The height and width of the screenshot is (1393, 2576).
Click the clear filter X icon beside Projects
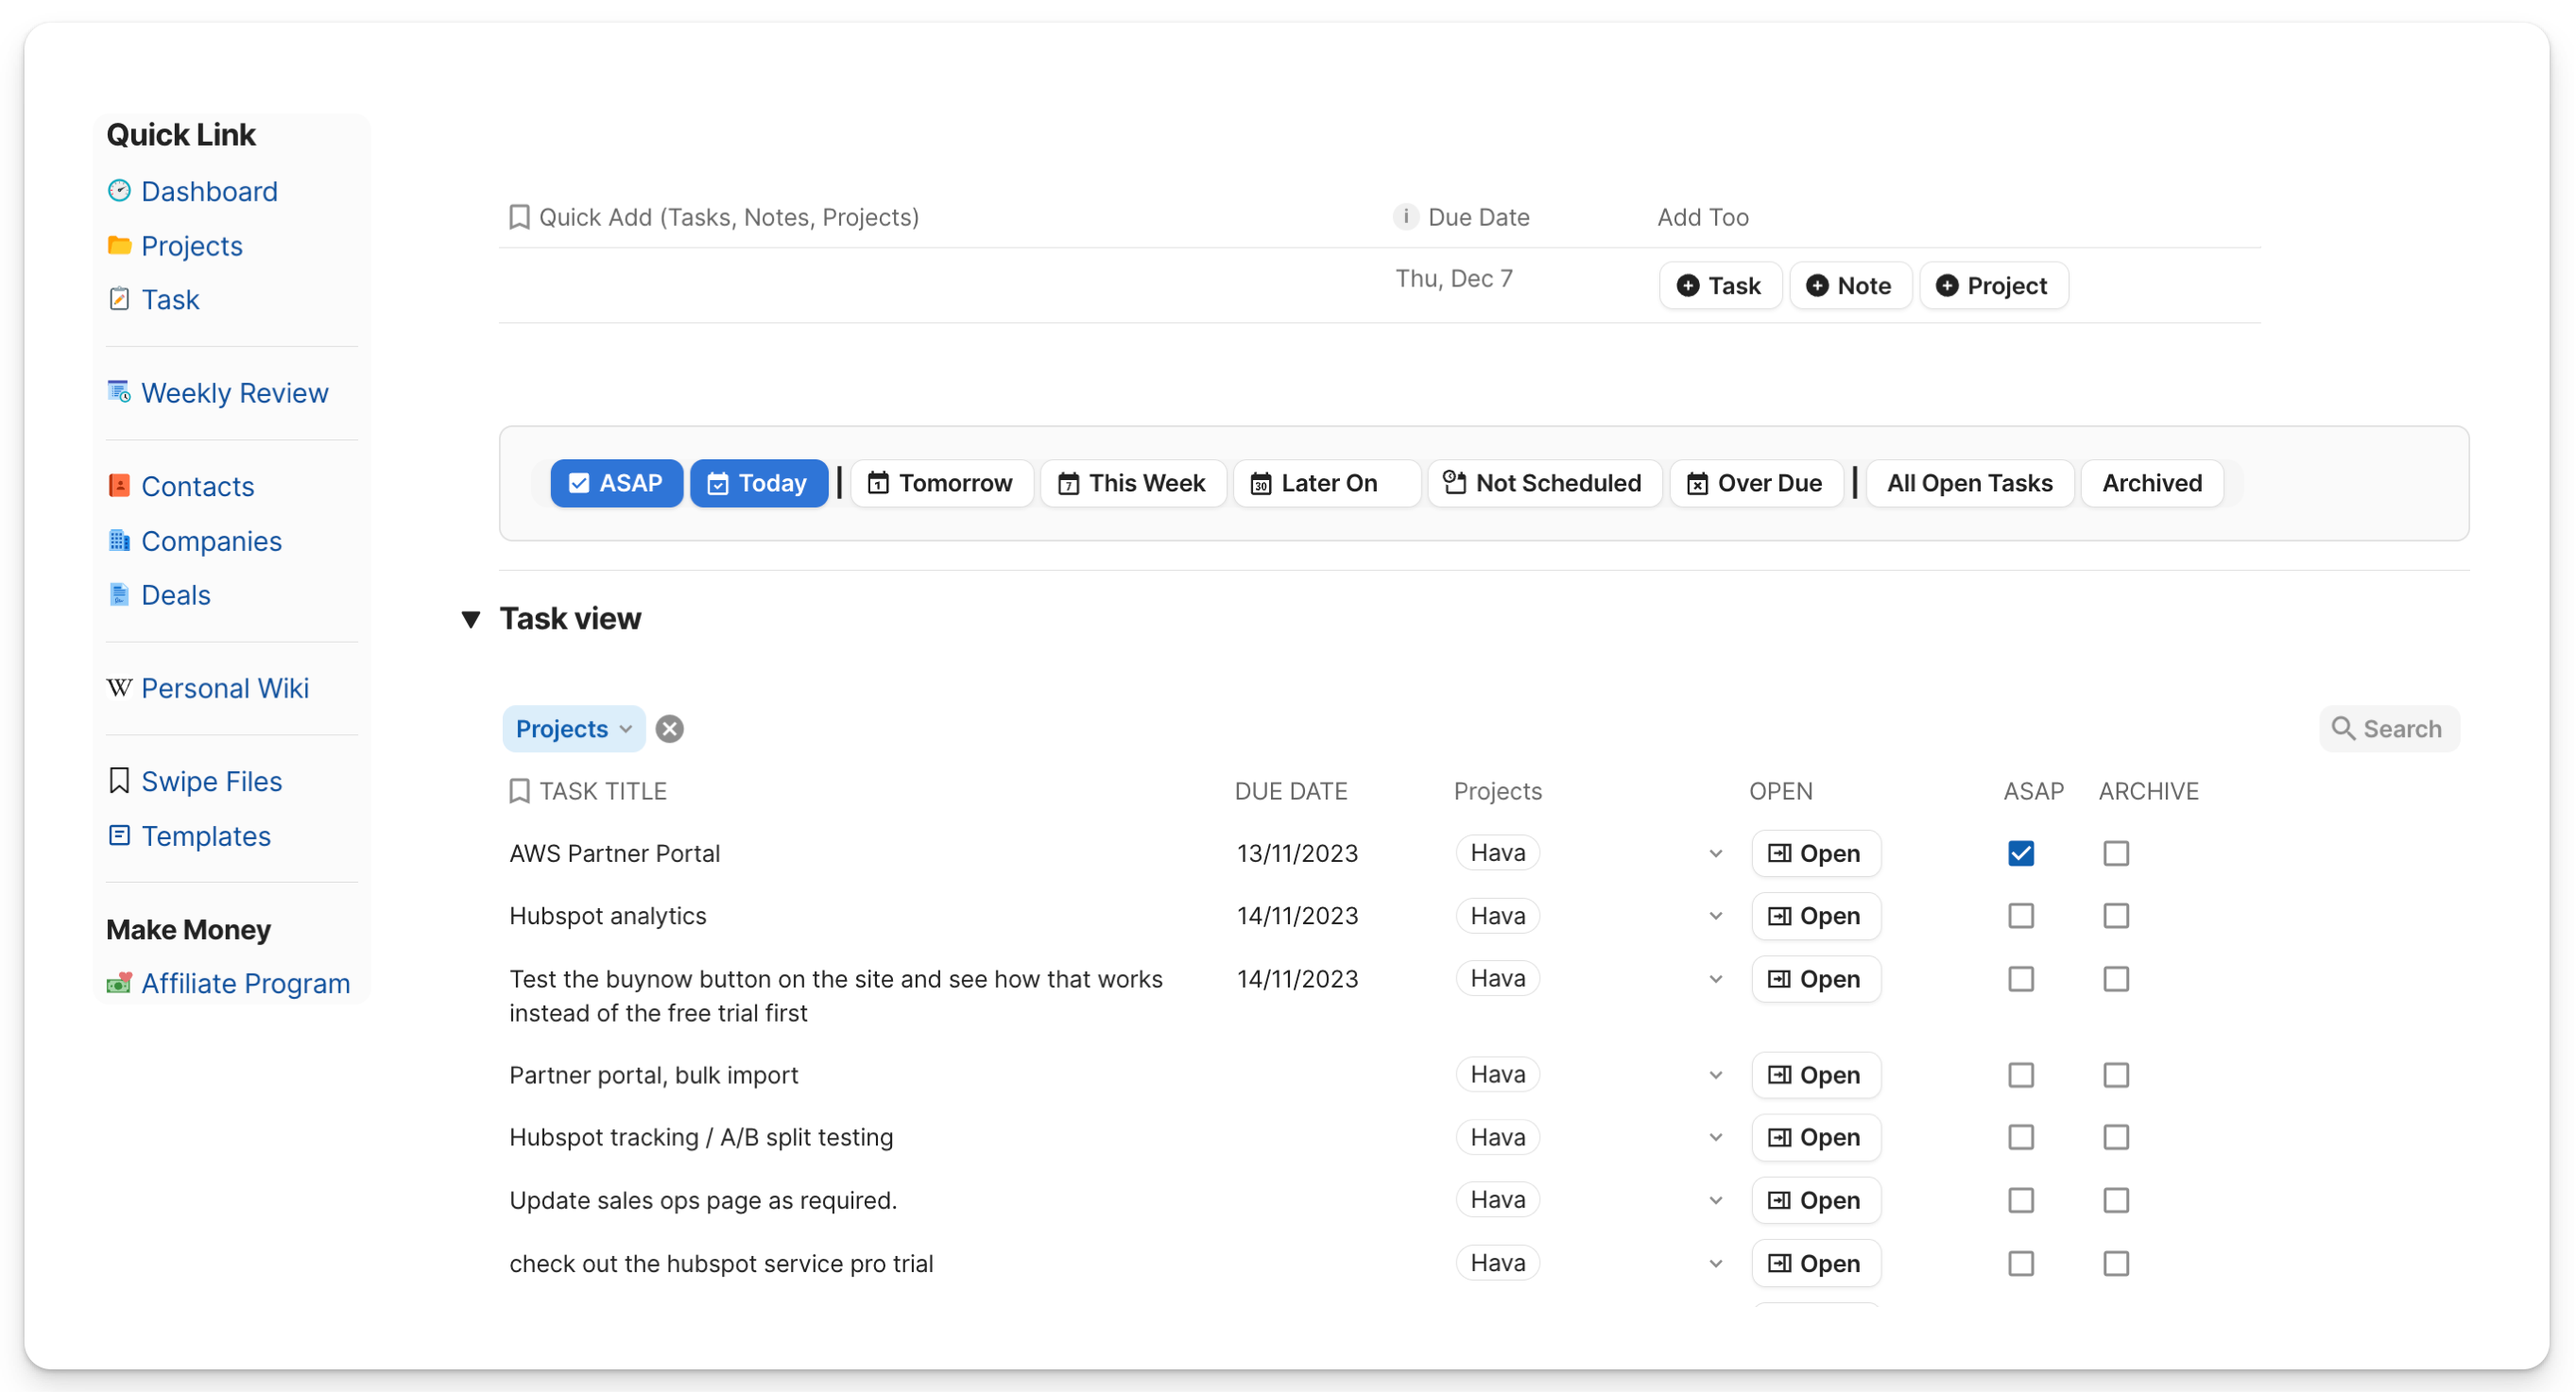pos(670,729)
